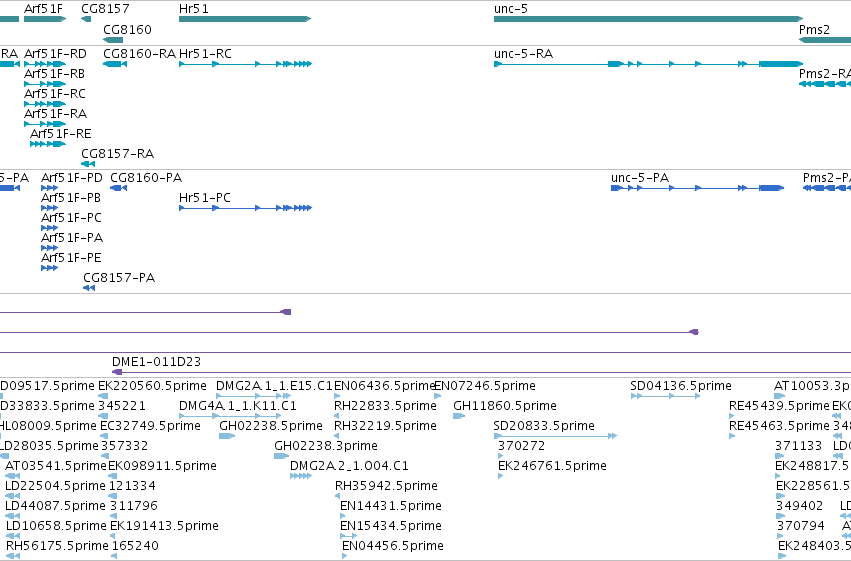Select protein Arf51F-PE
The image size is (851, 561).
49,268
